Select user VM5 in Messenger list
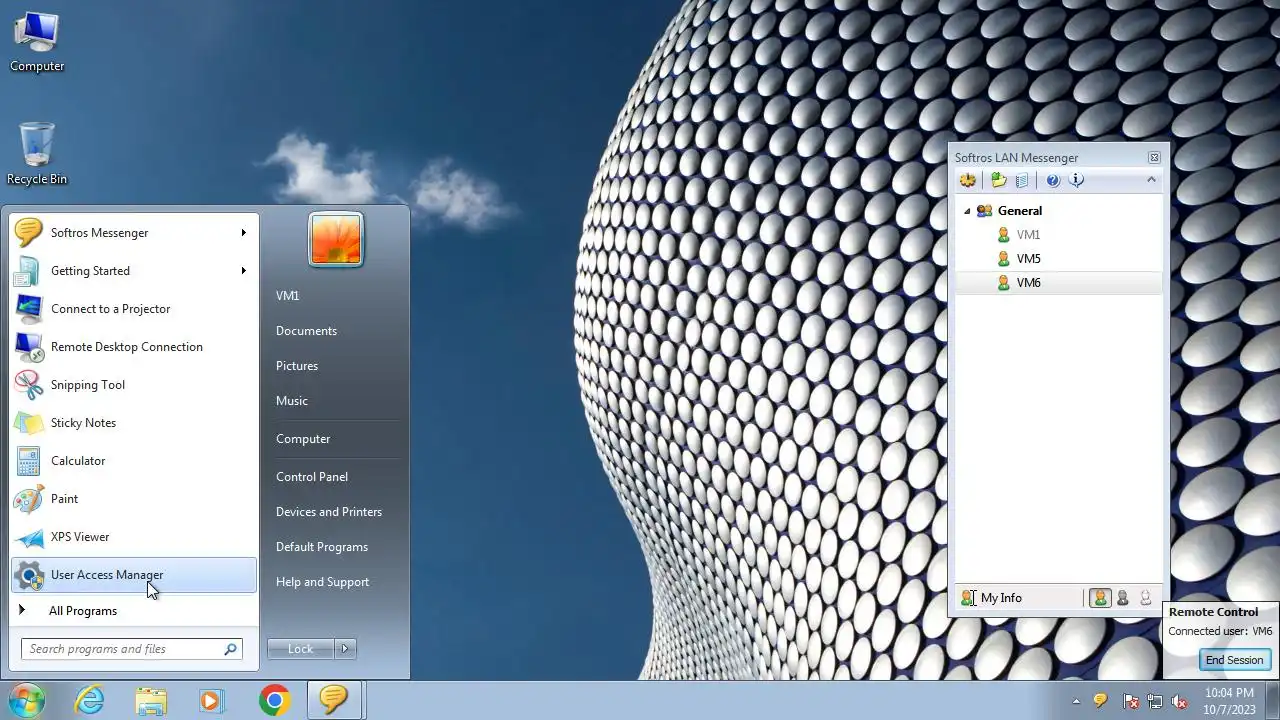This screenshot has width=1280, height=720. 1028,259
